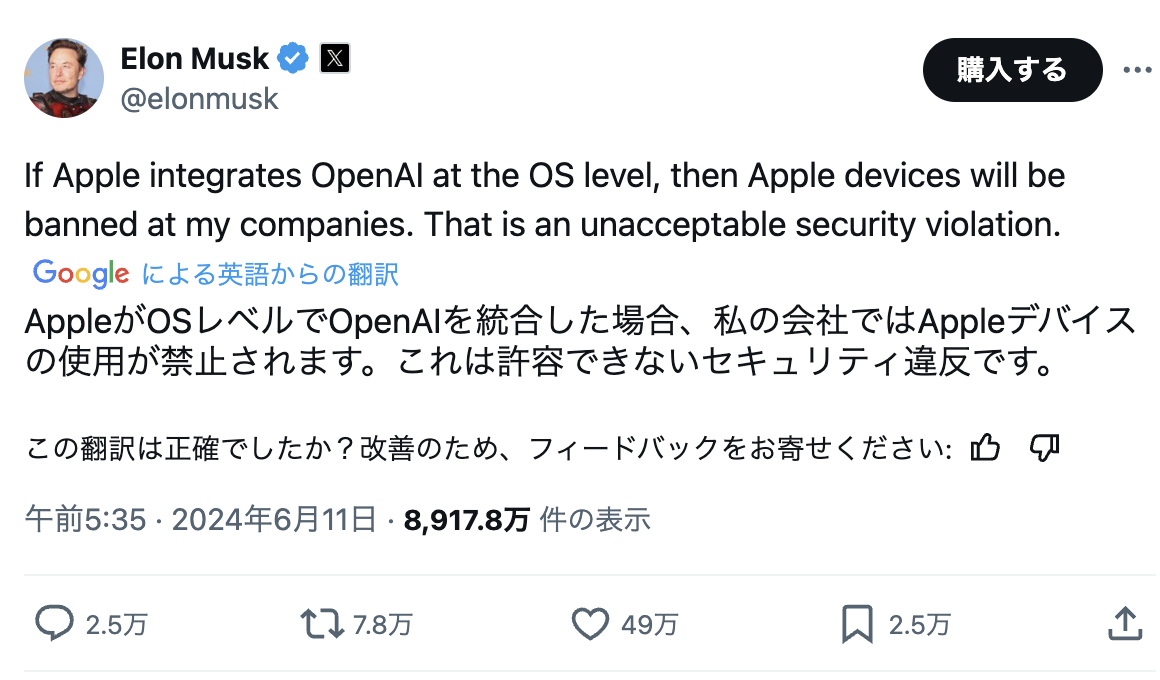Open the share upload icon
This screenshot has width=1160, height=680.
pyautogui.click(x=1125, y=623)
